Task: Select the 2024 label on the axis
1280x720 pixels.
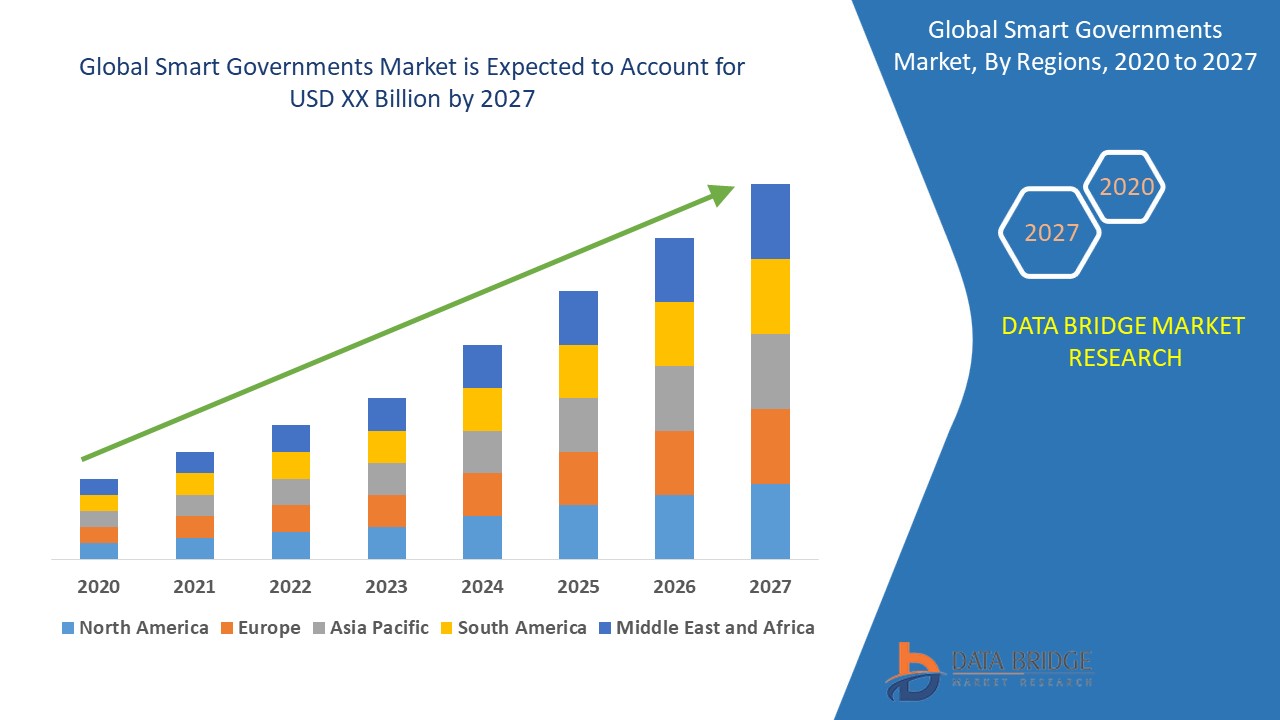Action: pyautogui.click(x=482, y=587)
